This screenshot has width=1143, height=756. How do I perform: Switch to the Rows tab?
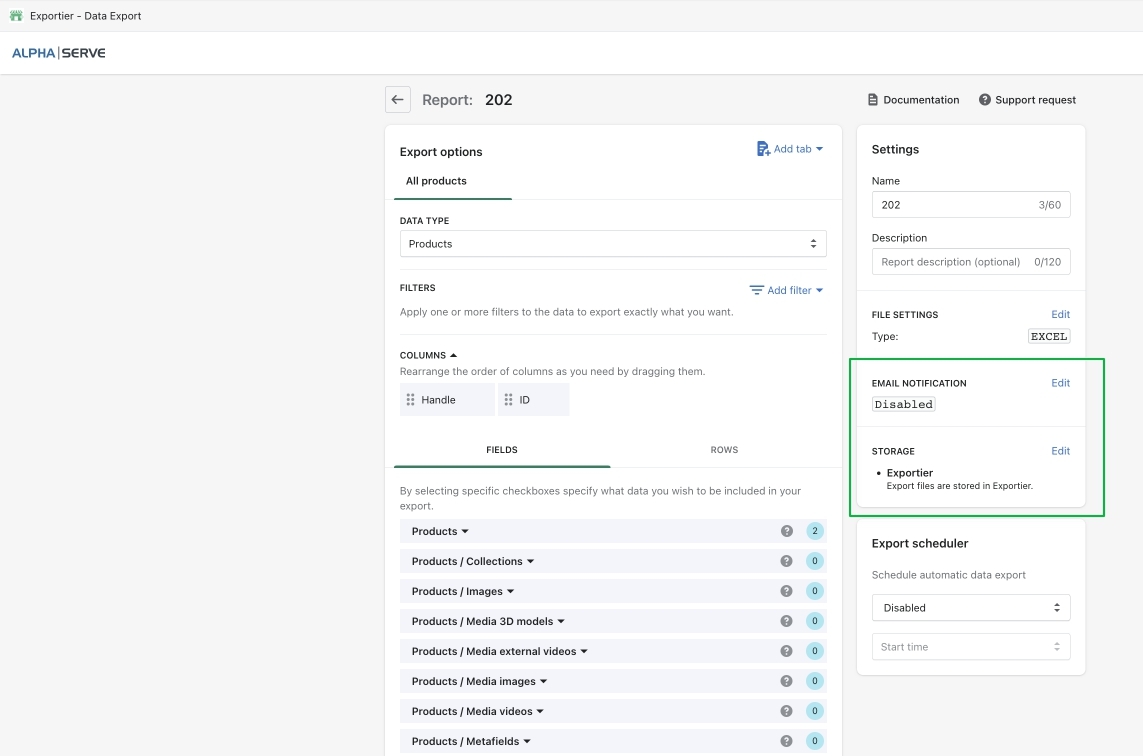tap(724, 450)
